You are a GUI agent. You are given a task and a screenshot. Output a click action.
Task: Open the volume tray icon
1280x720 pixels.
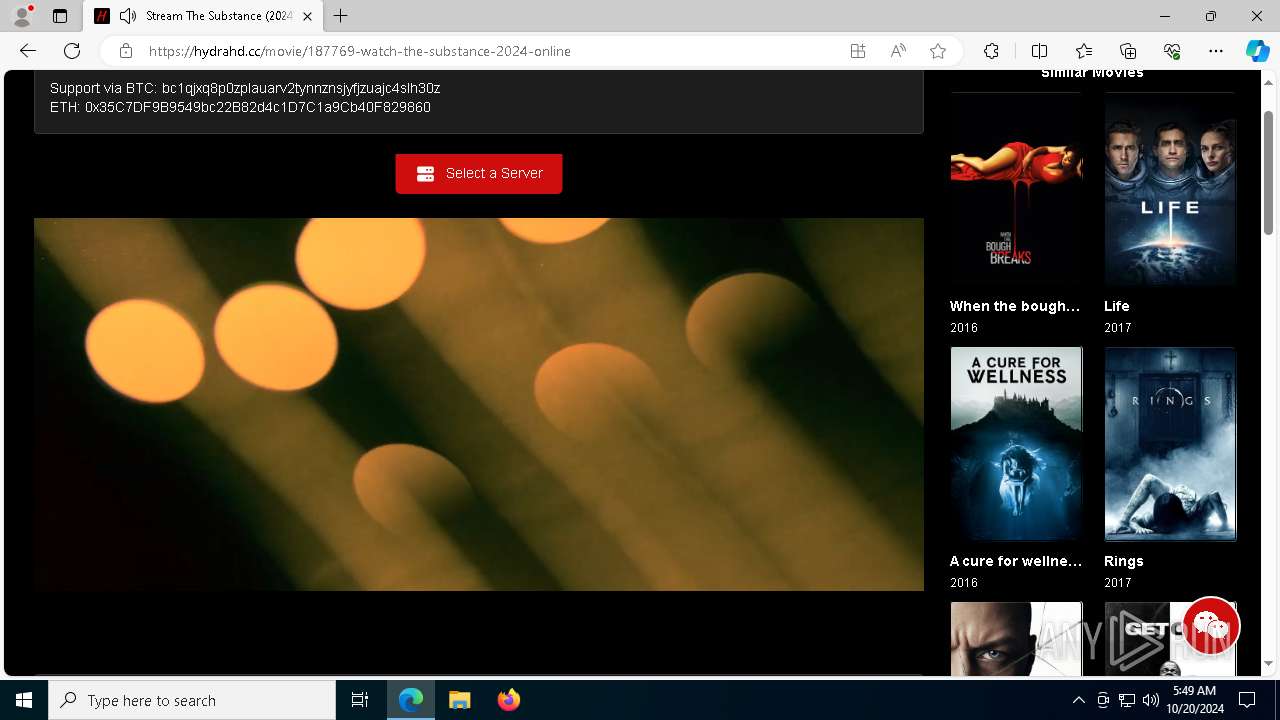[x=1151, y=700]
